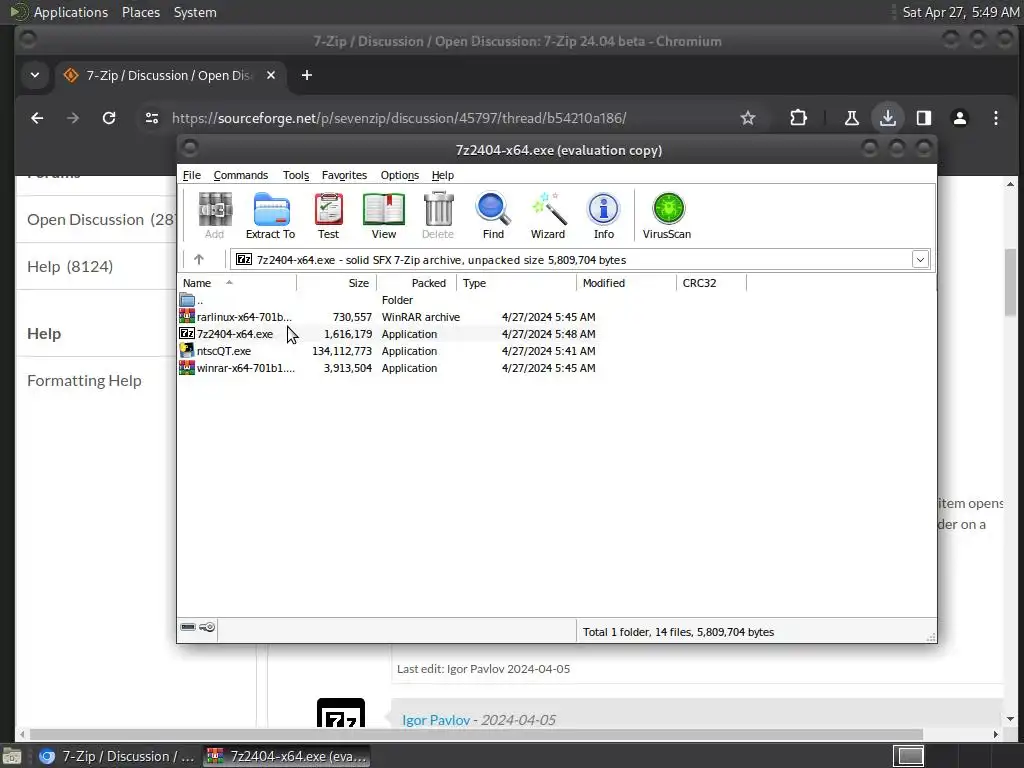This screenshot has width=1024, height=768.
Task: Expand the archive path dropdown arrow
Action: click(920, 259)
